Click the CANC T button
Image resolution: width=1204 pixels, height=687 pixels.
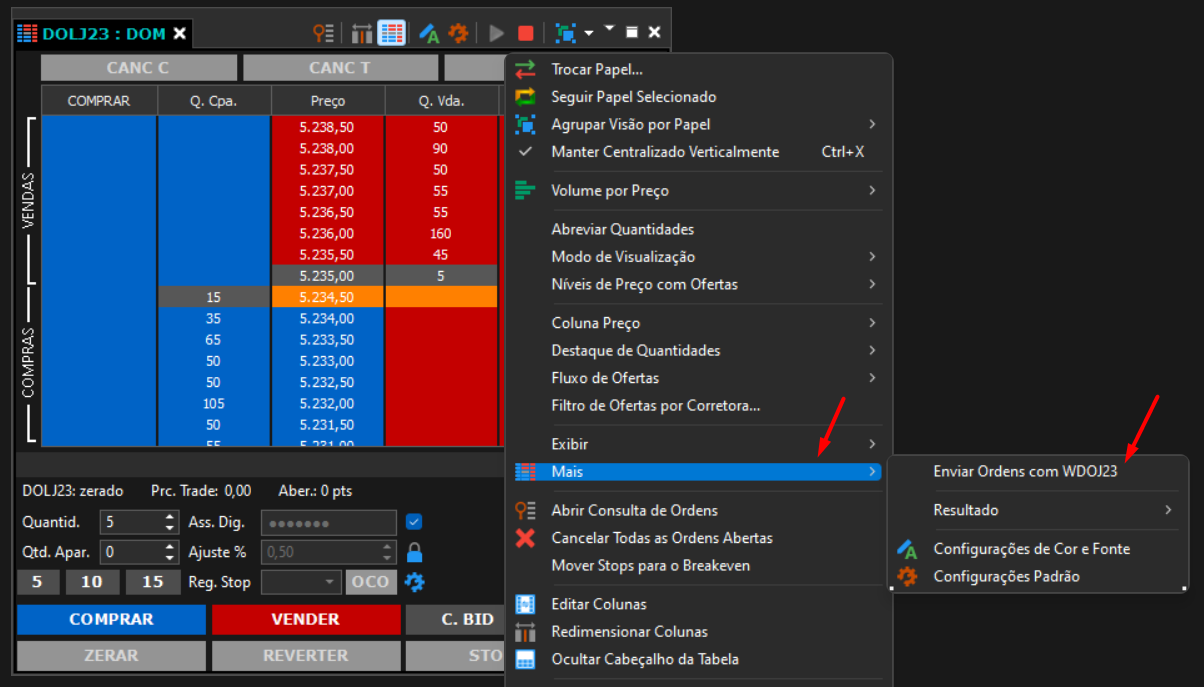pos(340,68)
